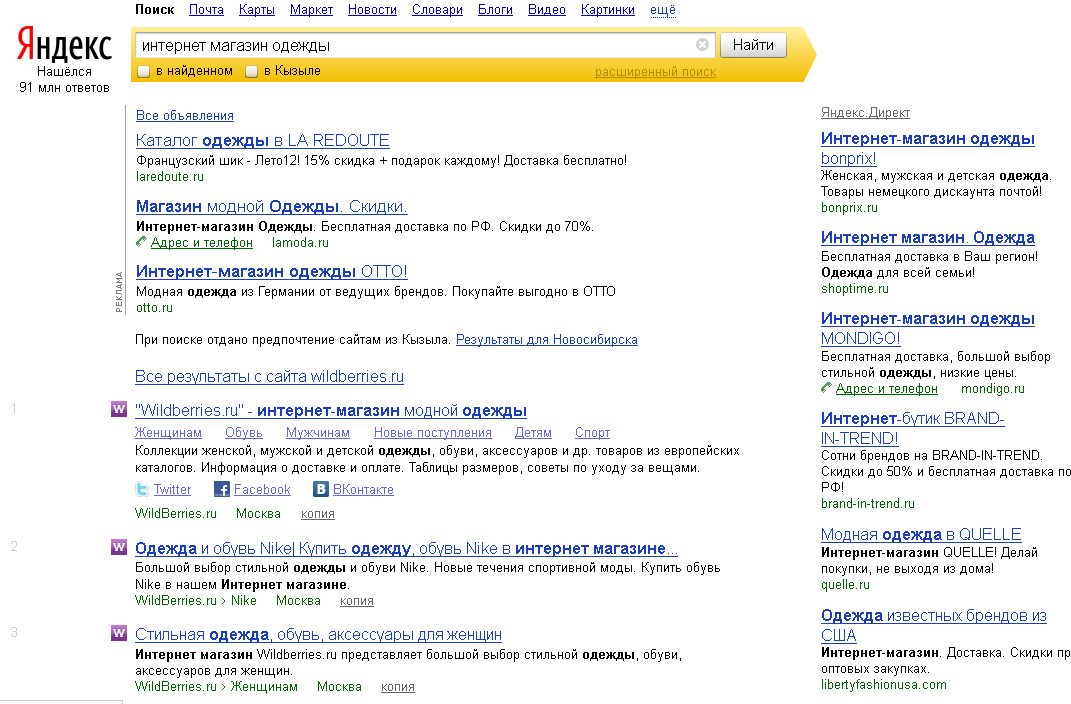Open lamoda "Адрес и телефон" phone link
1071x704 pixels.
[x=201, y=243]
